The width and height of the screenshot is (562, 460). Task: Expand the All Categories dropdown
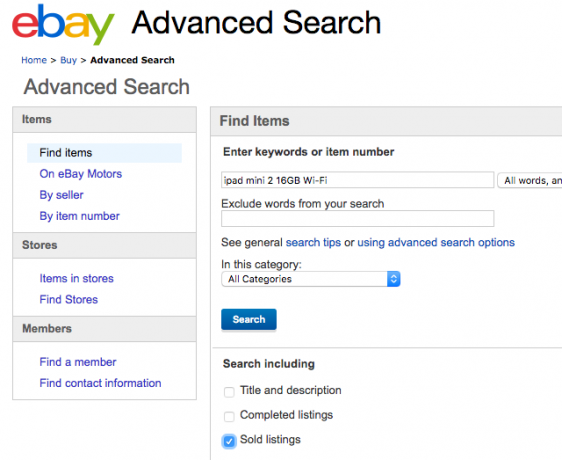[x=310, y=279]
